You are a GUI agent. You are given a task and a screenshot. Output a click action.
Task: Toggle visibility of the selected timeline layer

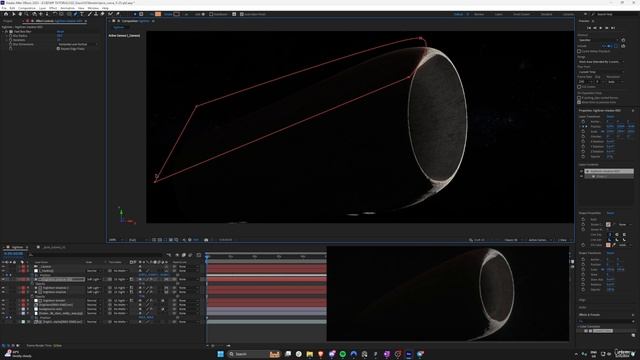(3, 279)
